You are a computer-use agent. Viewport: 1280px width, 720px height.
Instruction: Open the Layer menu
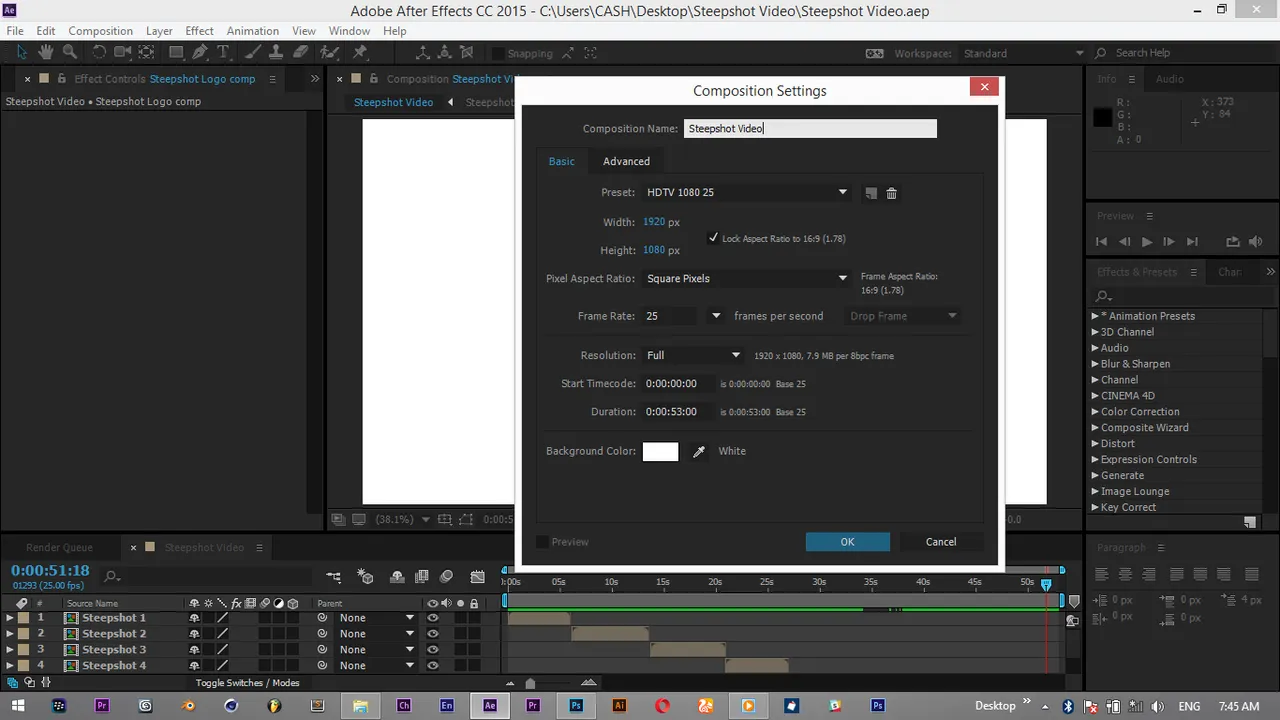159,31
